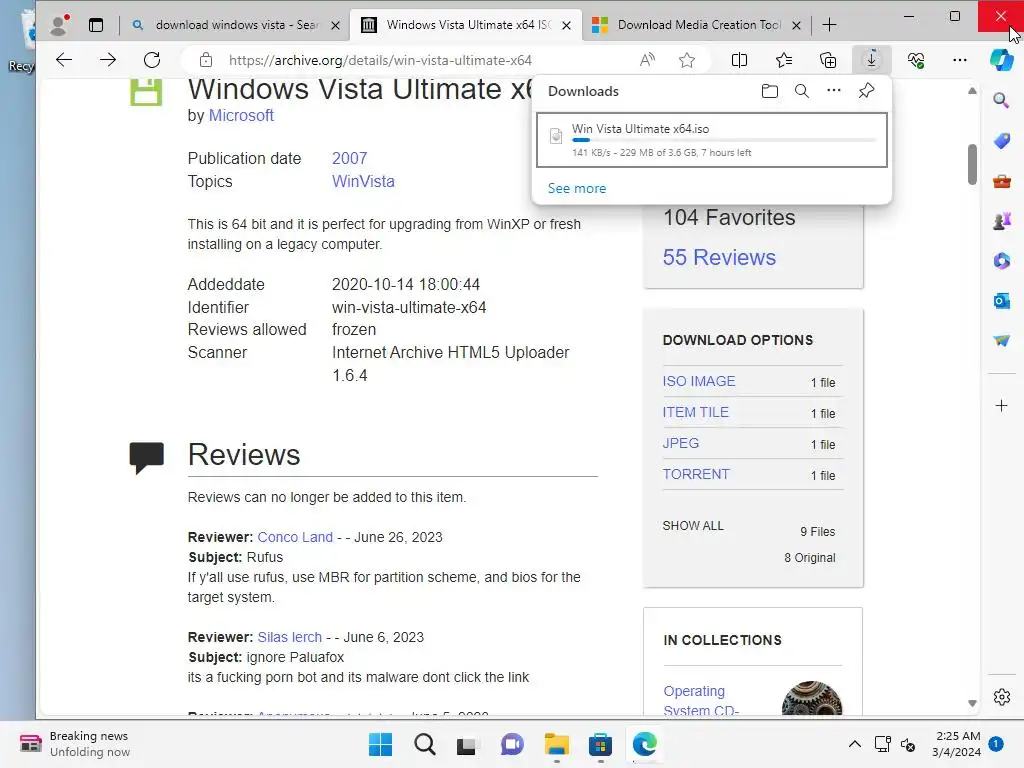View site info via the lock icon
Screen dimensions: 1024x768
click(206, 60)
